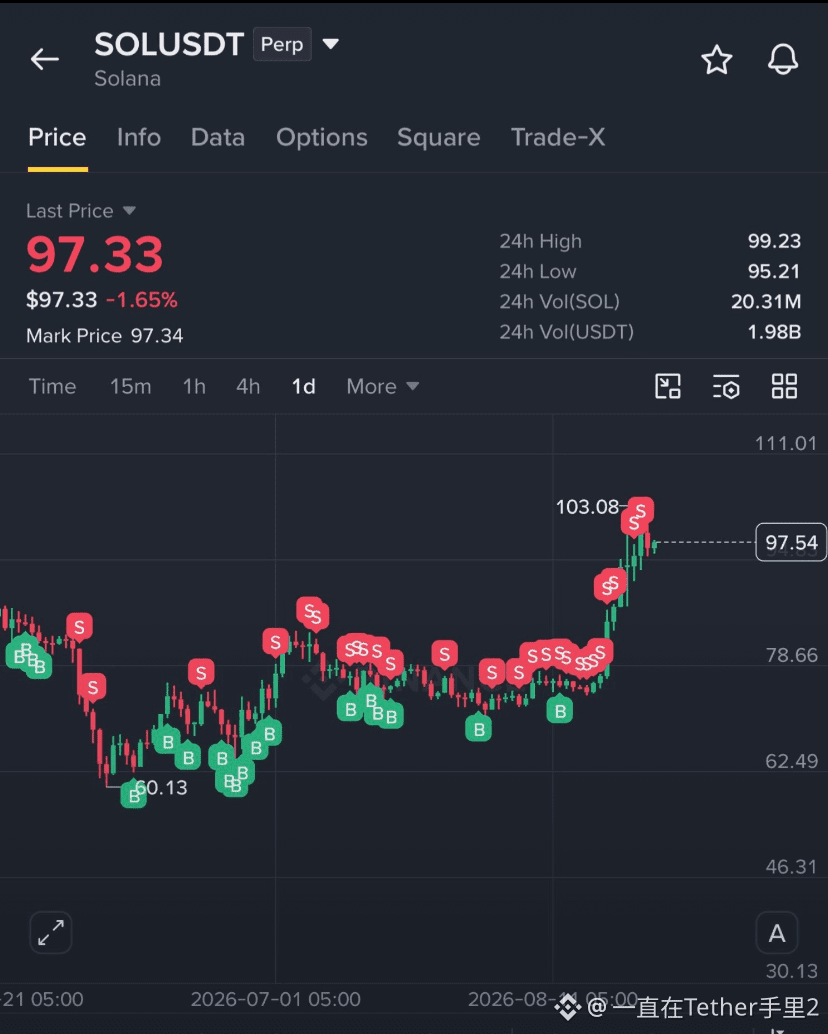Open the Square tab
Image resolution: width=828 pixels, height=1034 pixels.
click(x=438, y=137)
